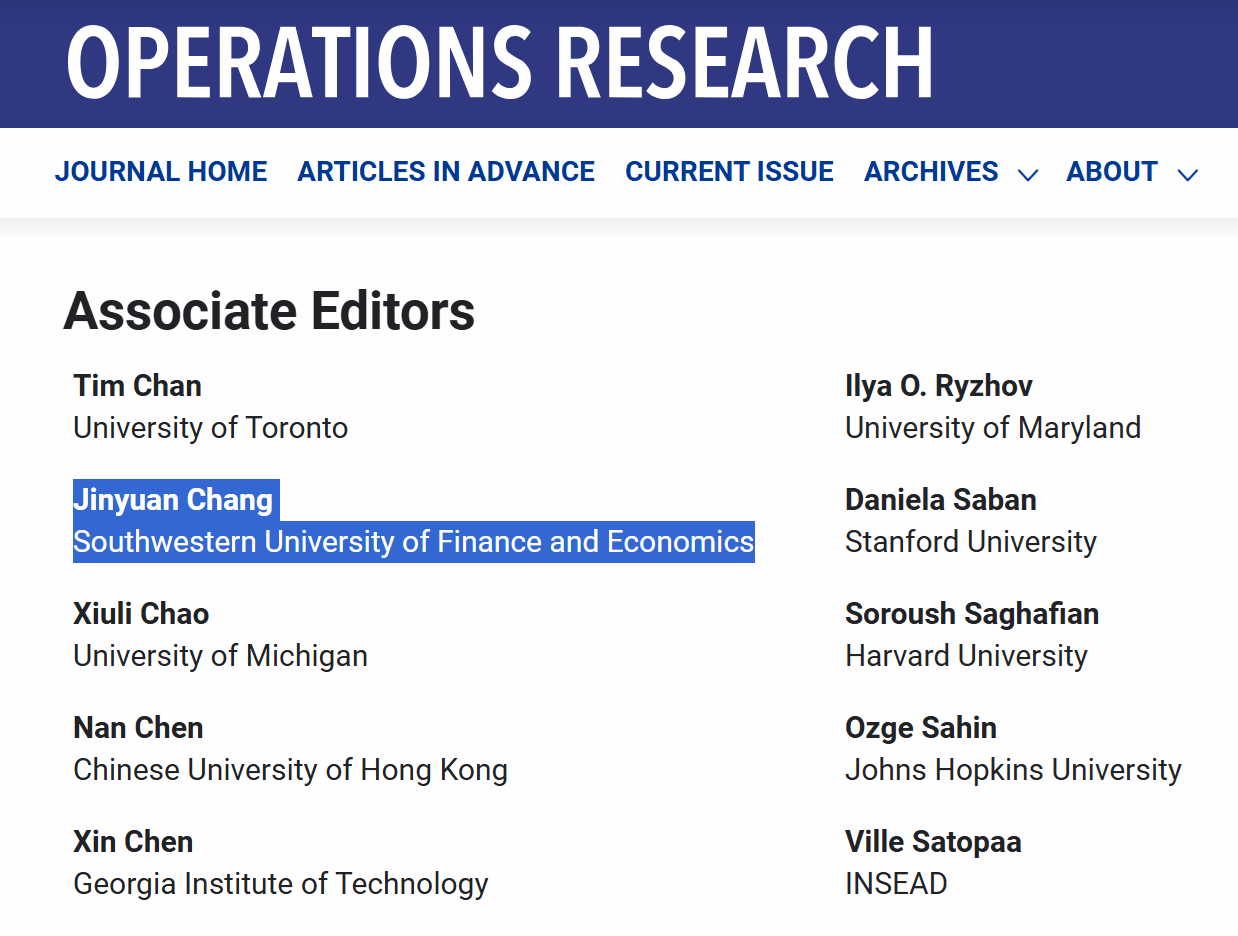Click Southwestern University of Finance and Economics
Image resolution: width=1238 pixels, height=936 pixels.
[413, 542]
